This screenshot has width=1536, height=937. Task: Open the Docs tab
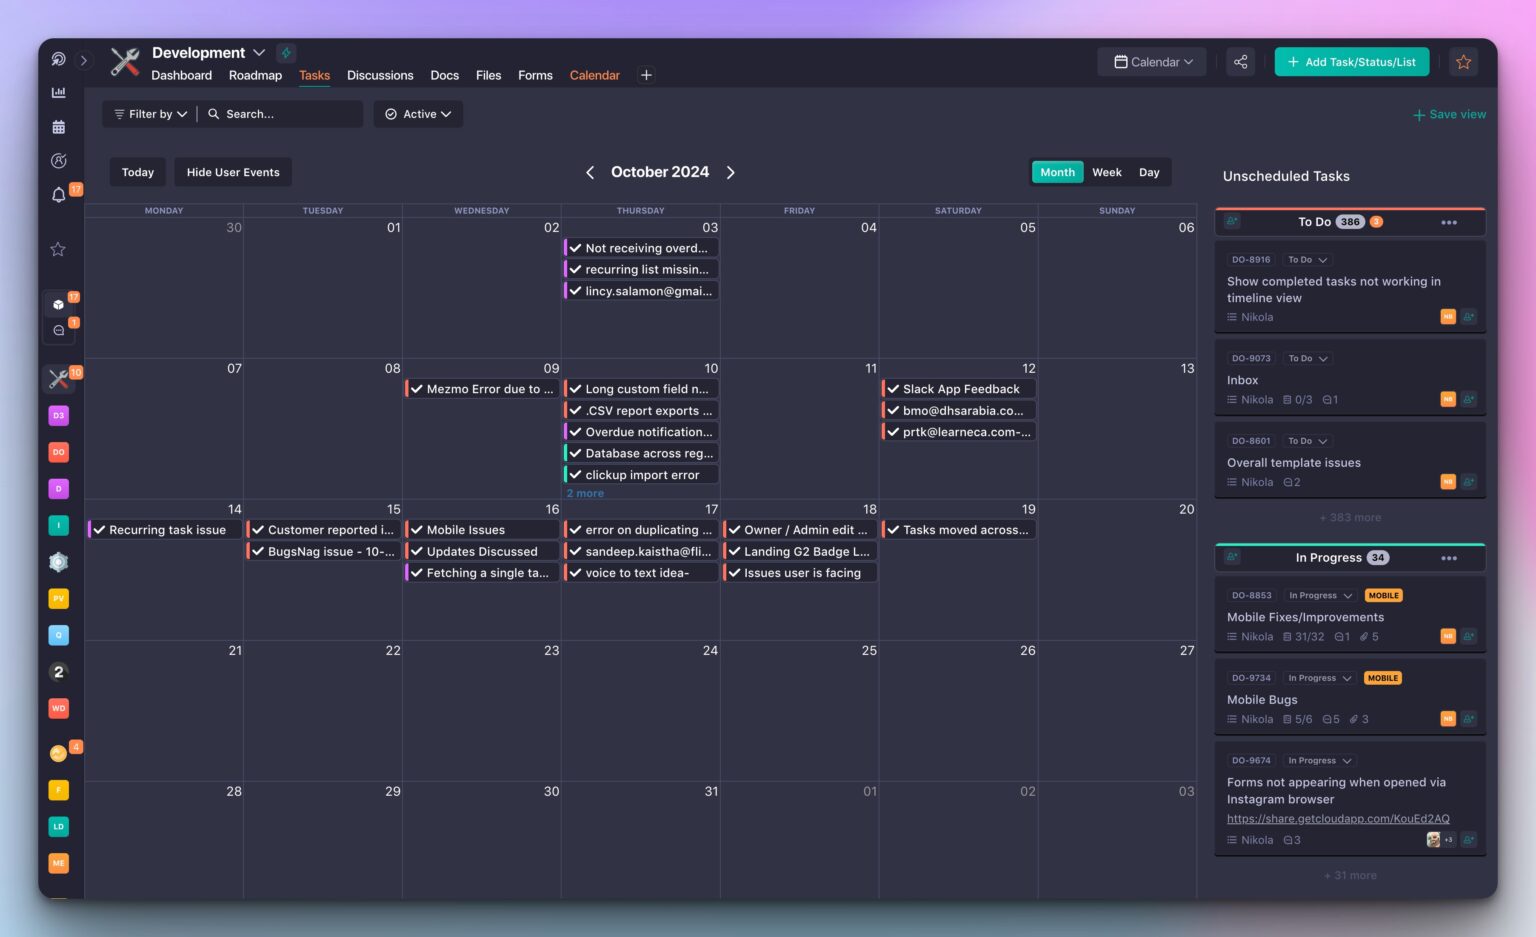444,75
